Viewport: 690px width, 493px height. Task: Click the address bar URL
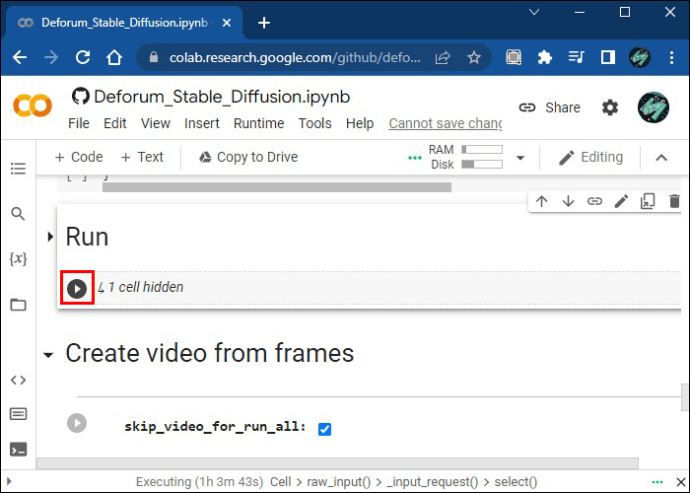[295, 58]
